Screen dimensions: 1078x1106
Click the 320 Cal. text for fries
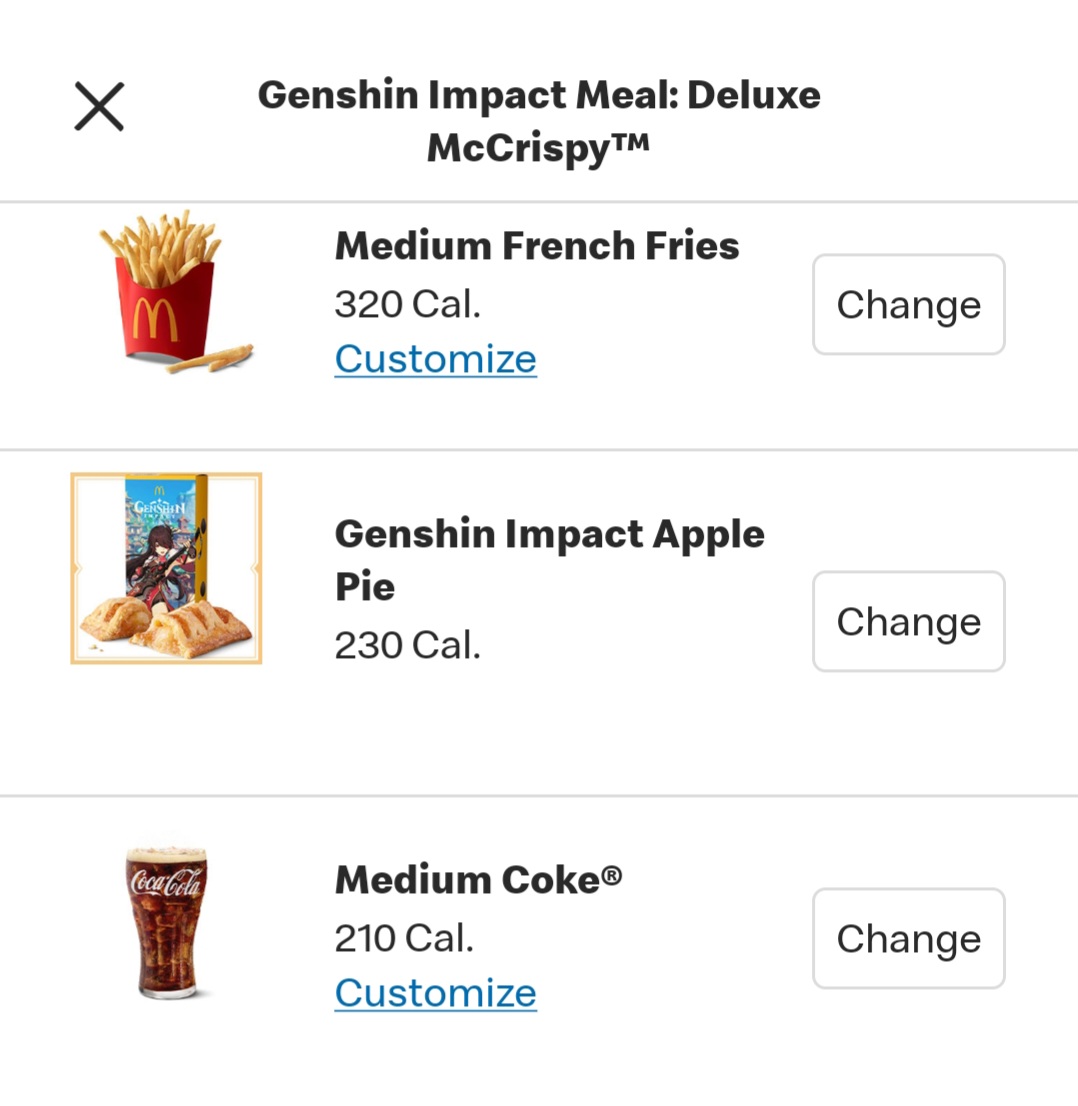point(408,304)
